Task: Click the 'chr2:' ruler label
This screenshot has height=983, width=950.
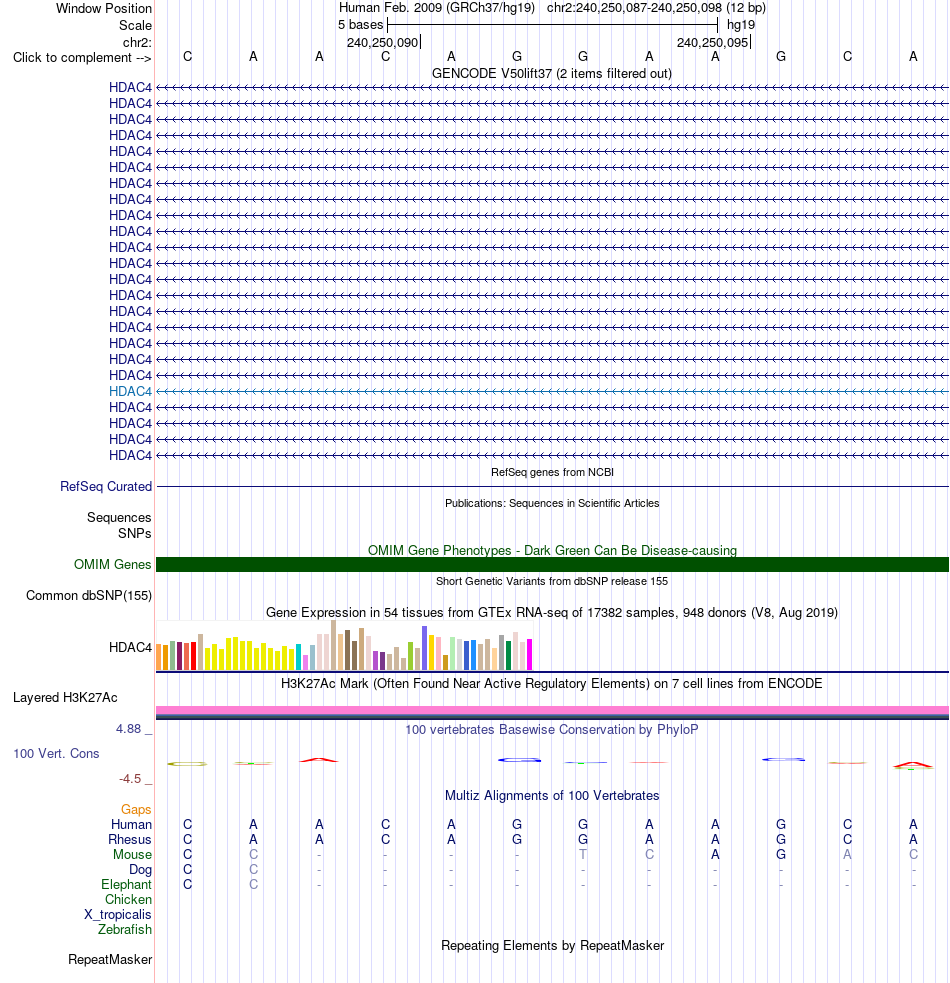Action: click(x=137, y=43)
